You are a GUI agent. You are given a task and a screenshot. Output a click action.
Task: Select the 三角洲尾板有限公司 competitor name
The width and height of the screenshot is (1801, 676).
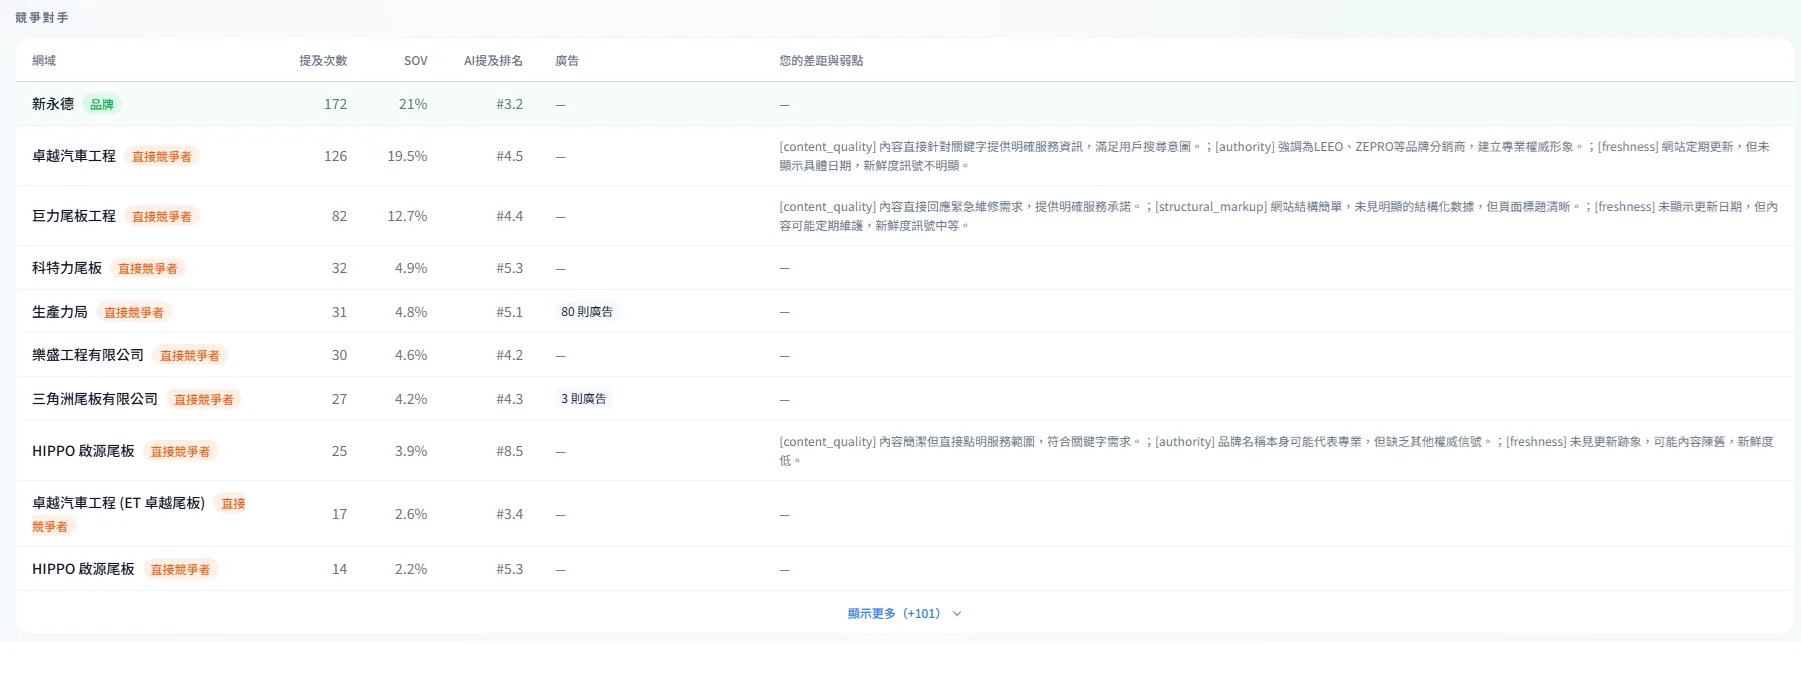tap(95, 399)
